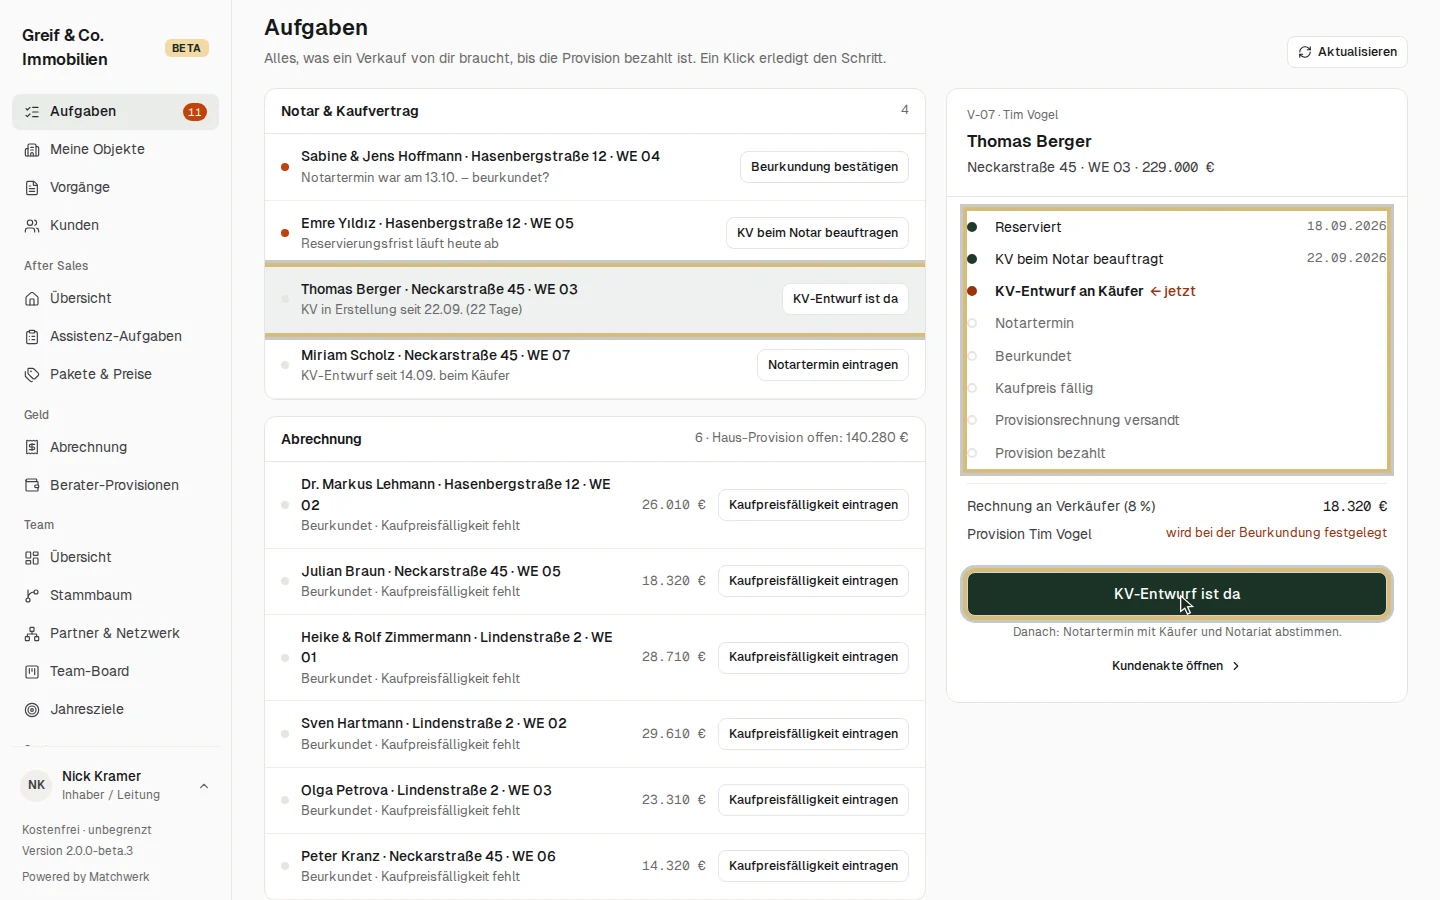This screenshot has height=900, width=1440.
Task: Go to the Kunden menu item
Action: (116, 226)
